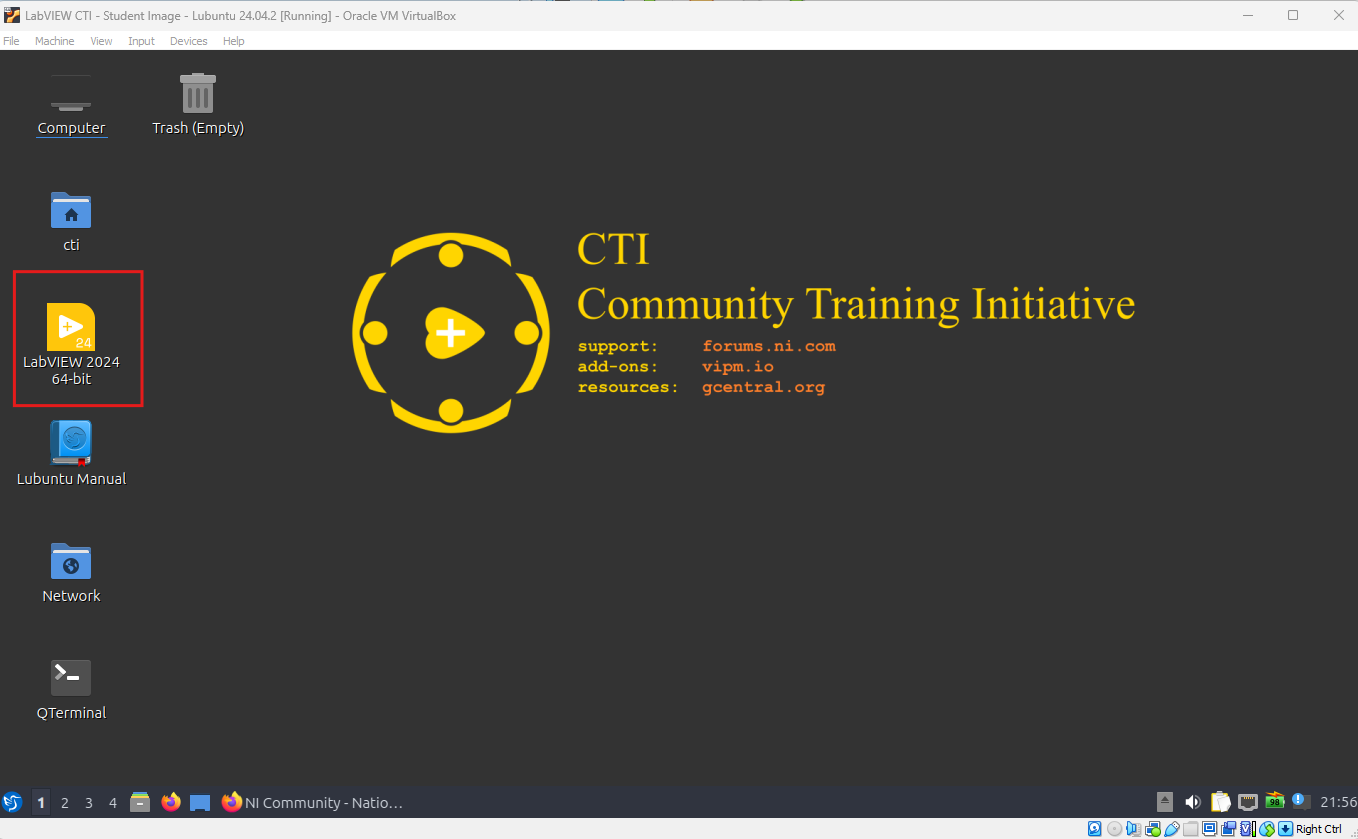Click the VirtualBox keyboard capture arrow indicator

pyautogui.click(x=1285, y=829)
